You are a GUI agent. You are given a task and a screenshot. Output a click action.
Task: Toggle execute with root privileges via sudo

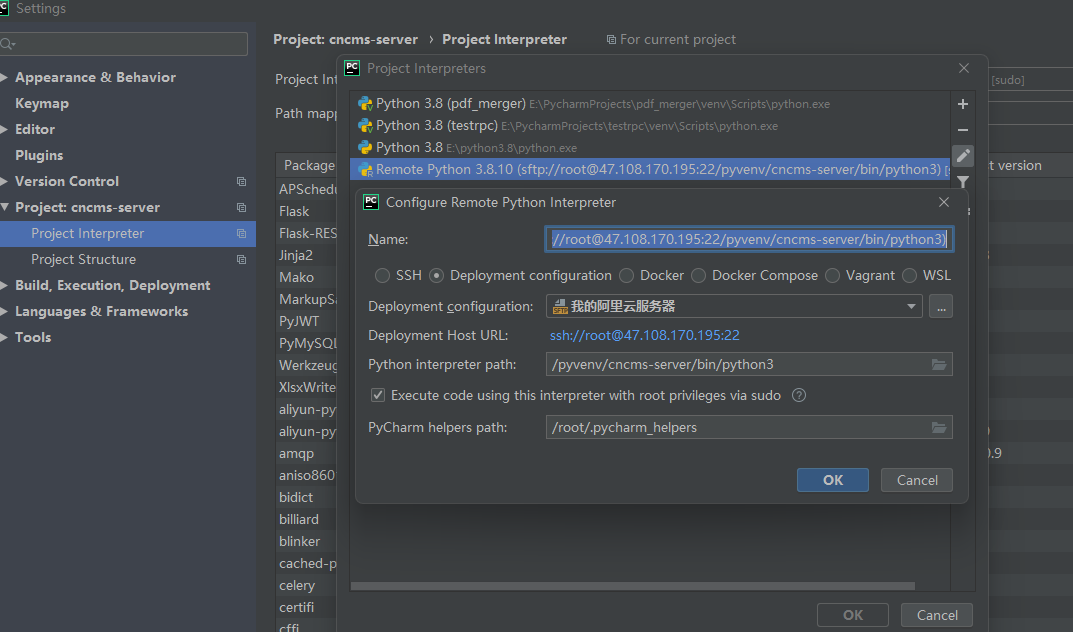tap(378, 395)
